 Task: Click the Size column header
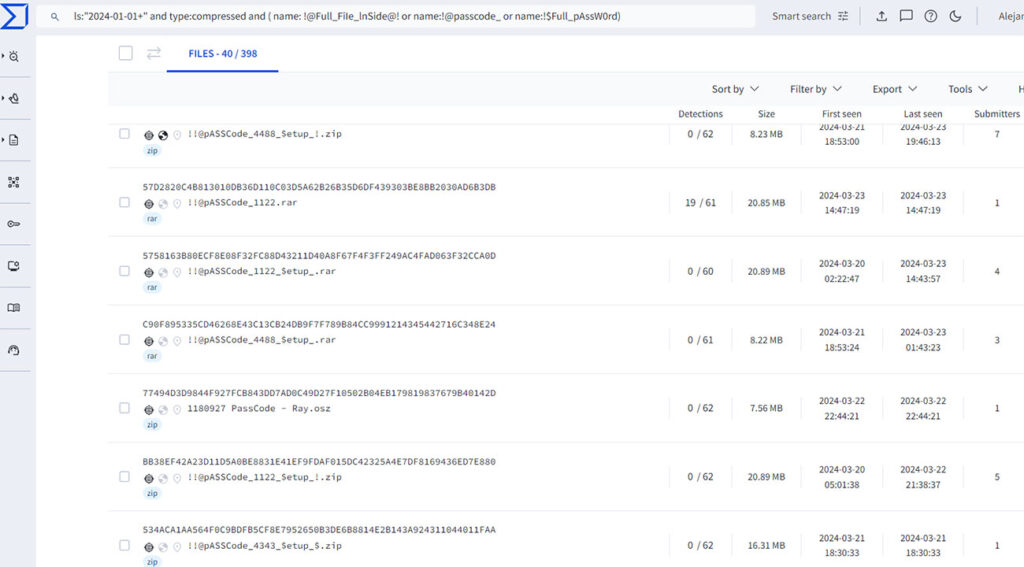pyautogui.click(x=766, y=114)
